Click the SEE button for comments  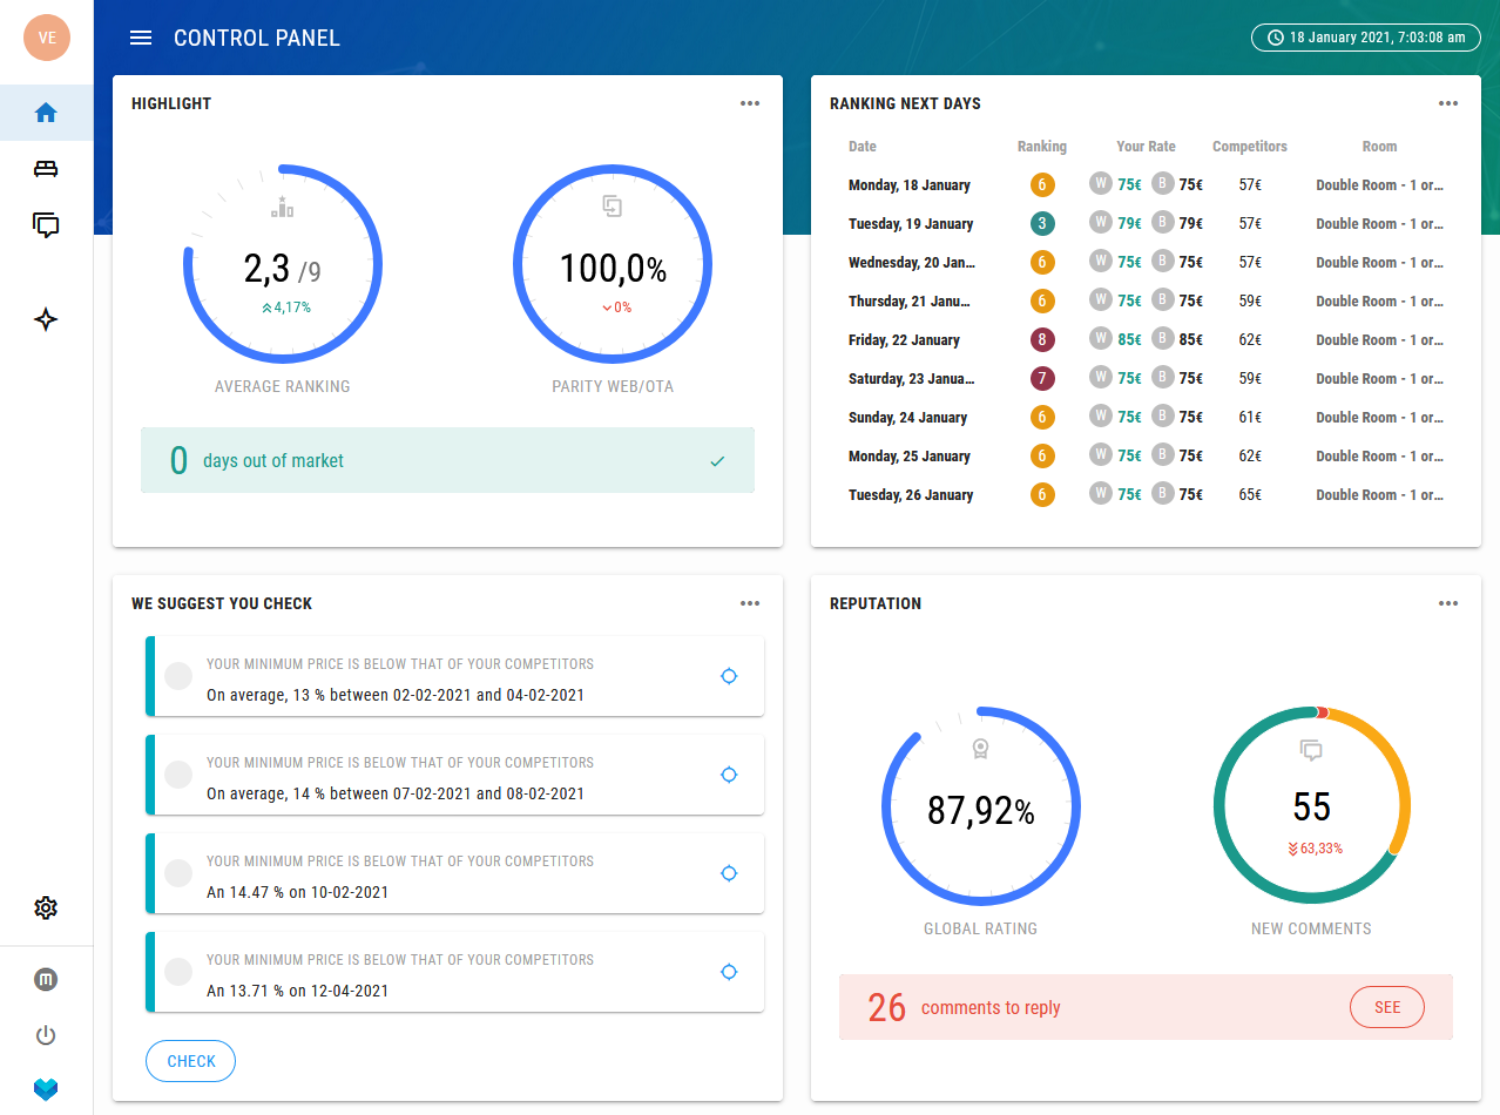(x=1387, y=1007)
